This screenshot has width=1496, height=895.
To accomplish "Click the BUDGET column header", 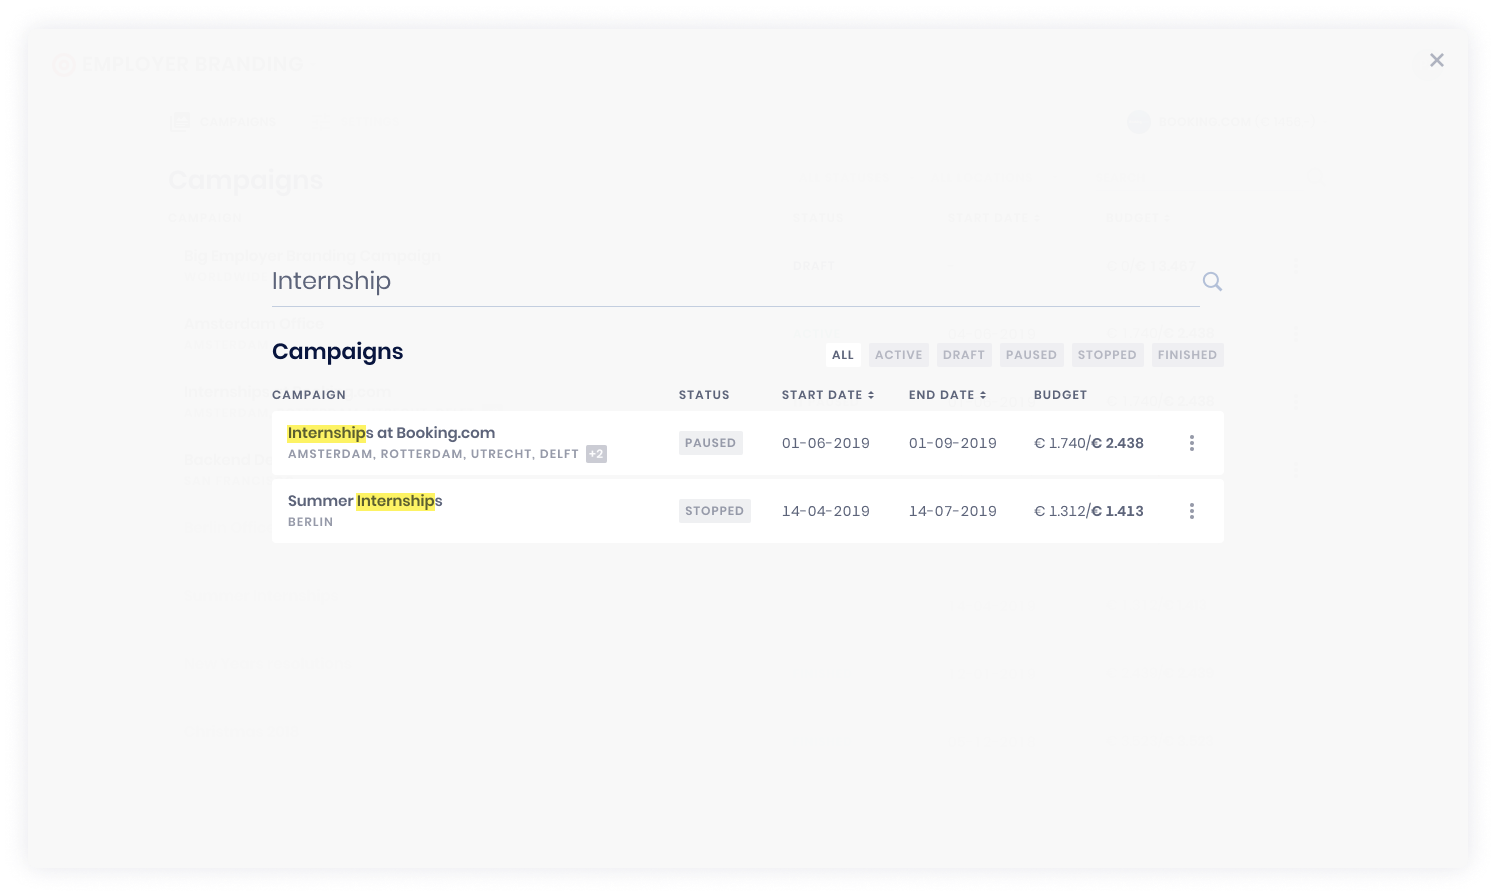I will pos(1060,395).
